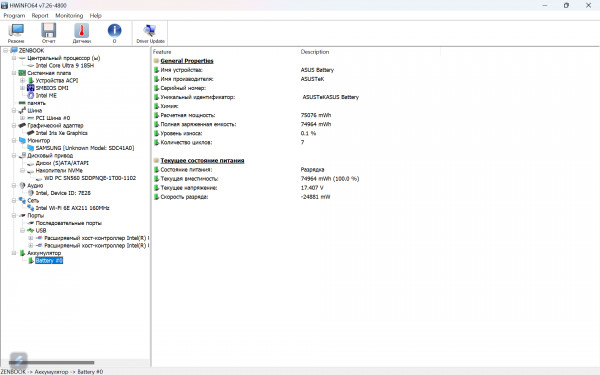
Task: Open the Program menu
Action: coord(14,16)
